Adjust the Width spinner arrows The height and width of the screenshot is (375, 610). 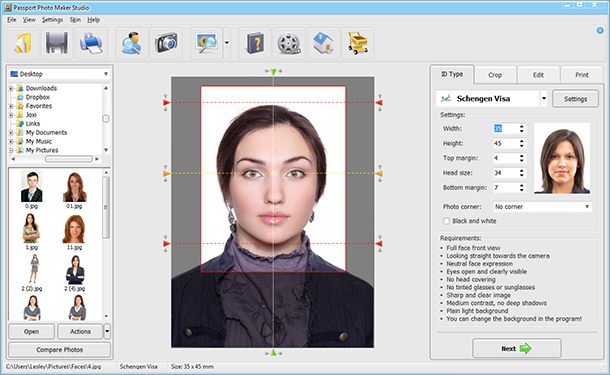click(522, 128)
